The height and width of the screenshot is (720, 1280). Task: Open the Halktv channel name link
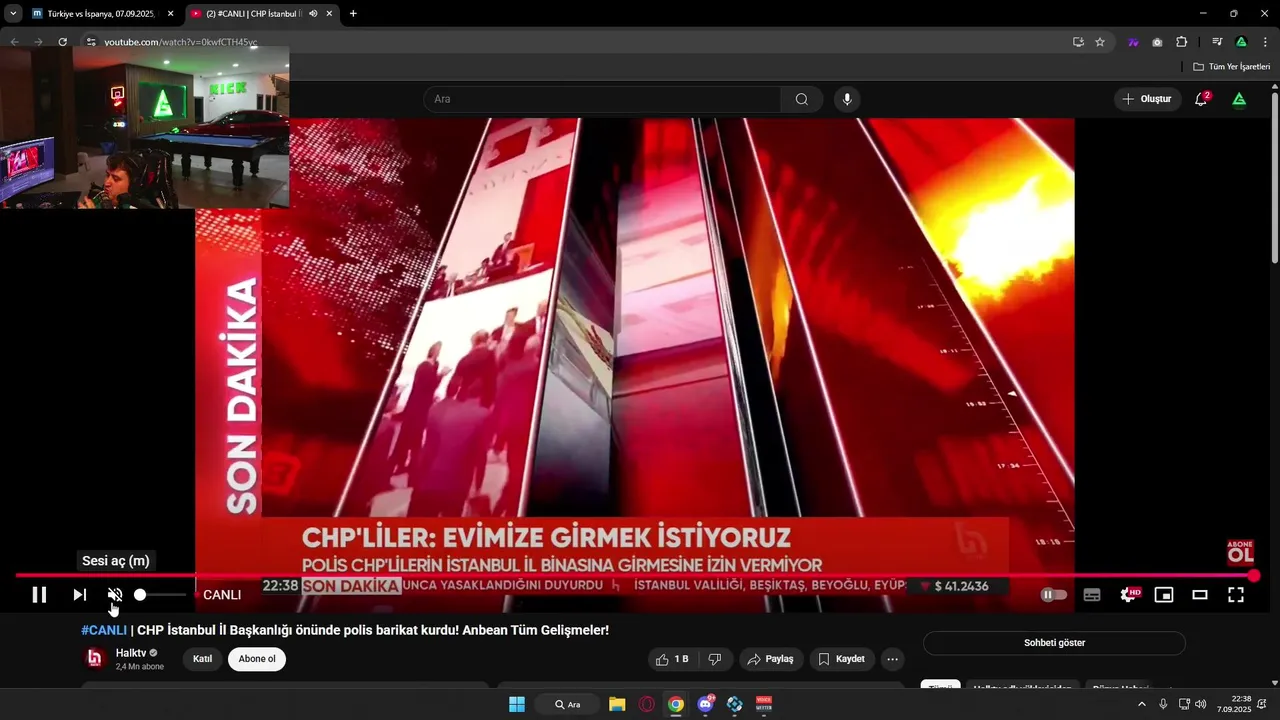pyautogui.click(x=131, y=653)
